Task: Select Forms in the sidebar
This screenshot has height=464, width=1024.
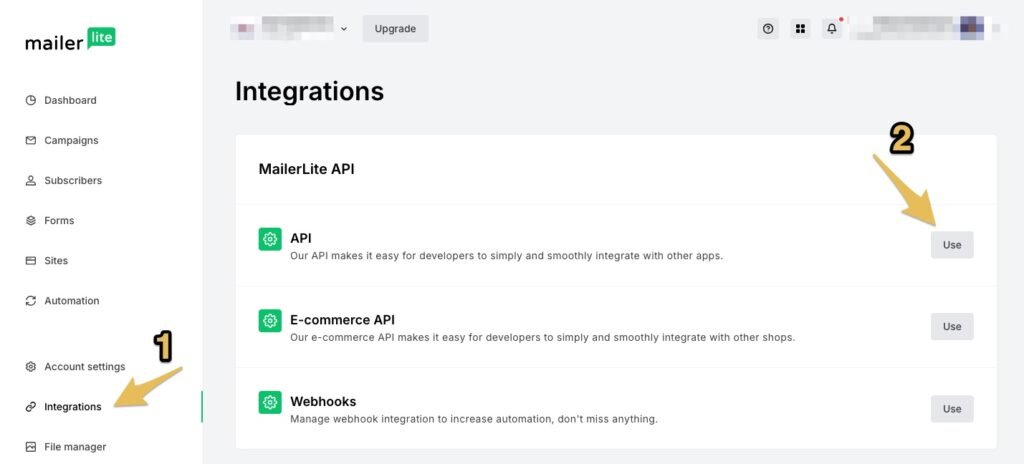Action: pos(59,220)
